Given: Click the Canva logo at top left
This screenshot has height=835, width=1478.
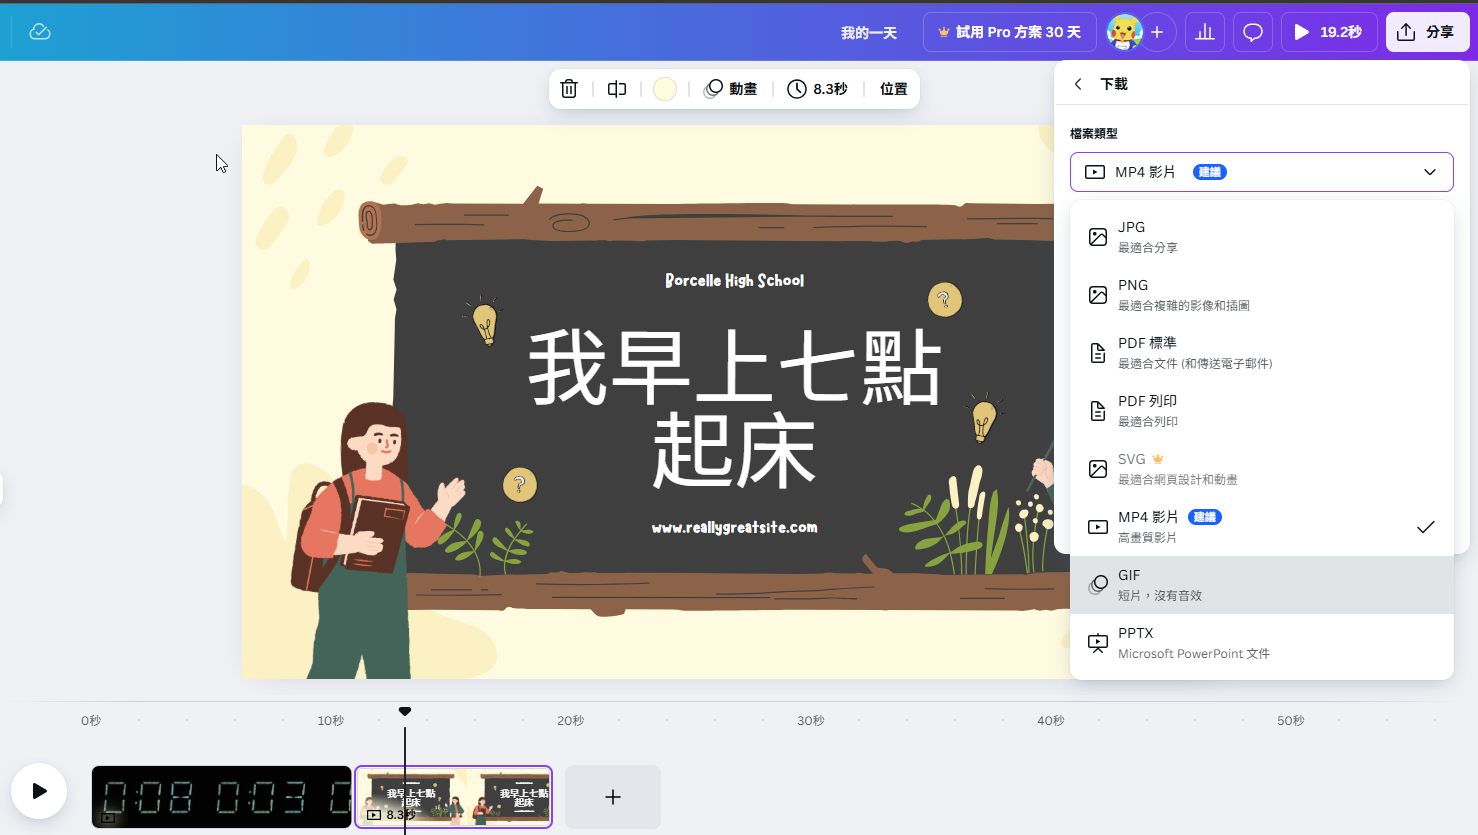Looking at the screenshot, I should coord(40,31).
